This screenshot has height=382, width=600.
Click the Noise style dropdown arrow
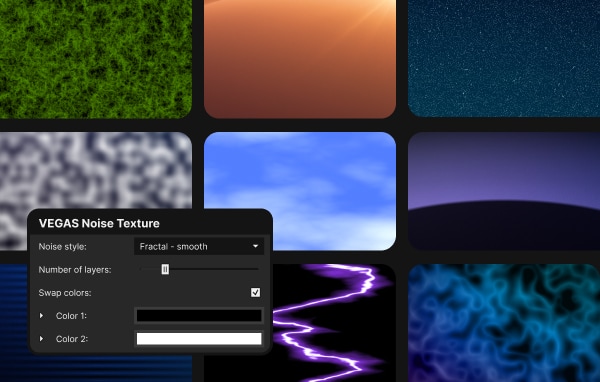255,247
